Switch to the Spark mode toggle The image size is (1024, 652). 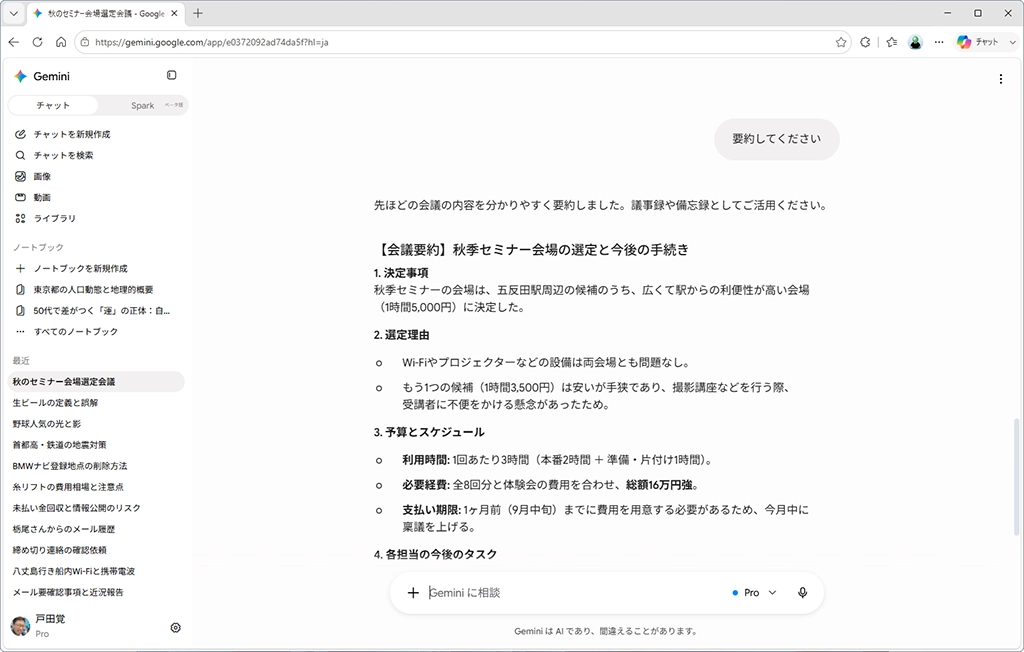pyautogui.click(x=142, y=105)
